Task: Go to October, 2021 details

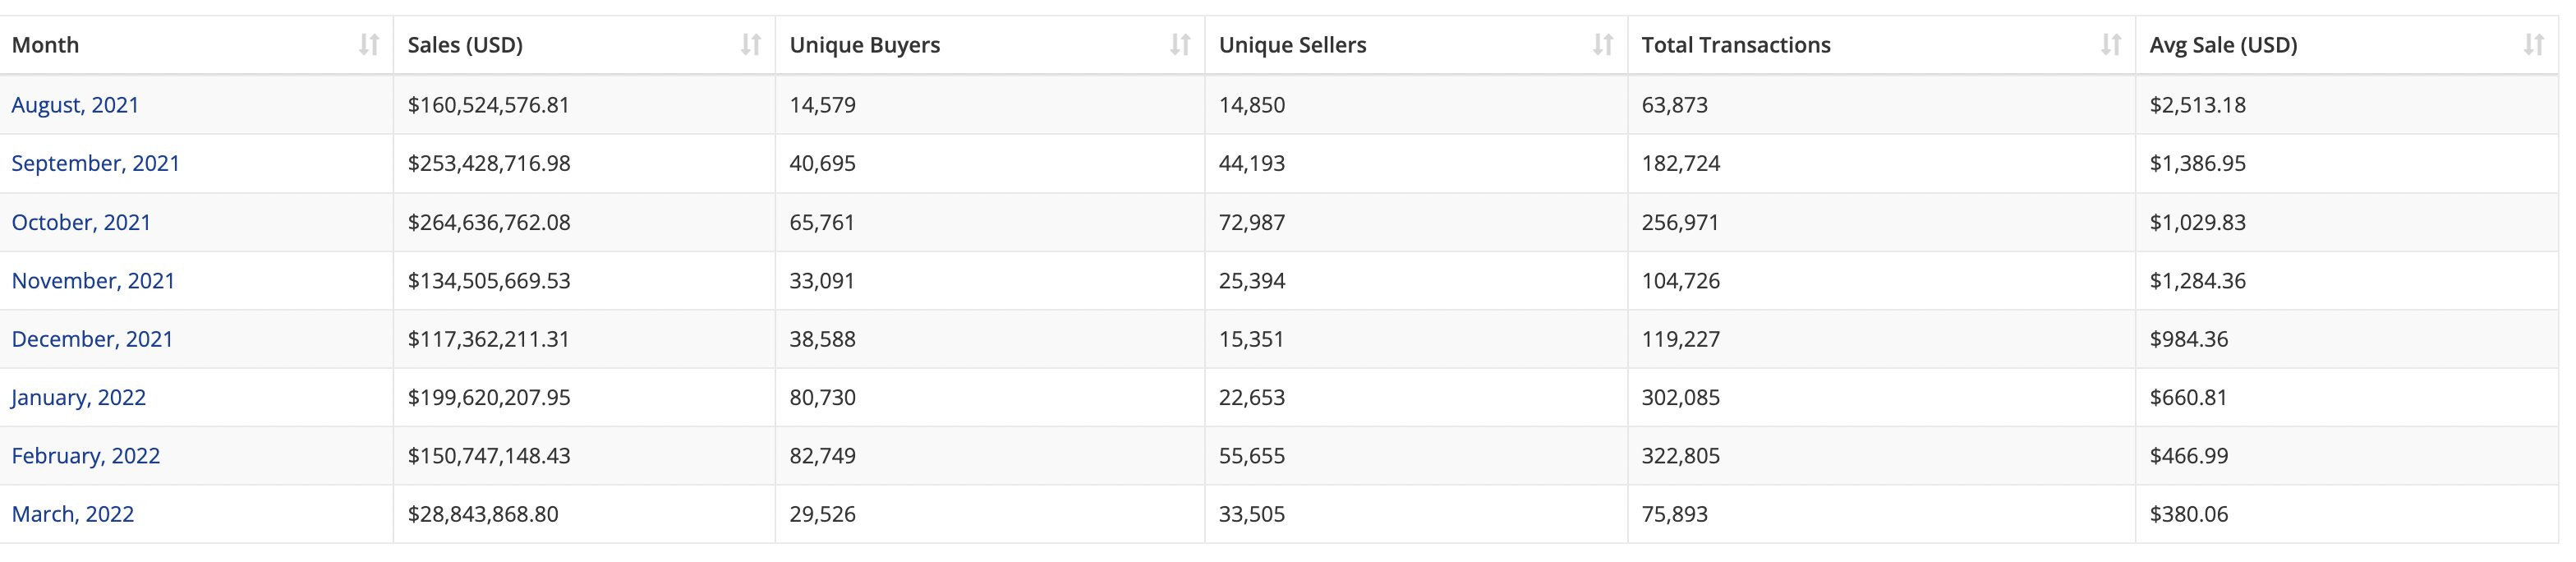Action: point(81,222)
